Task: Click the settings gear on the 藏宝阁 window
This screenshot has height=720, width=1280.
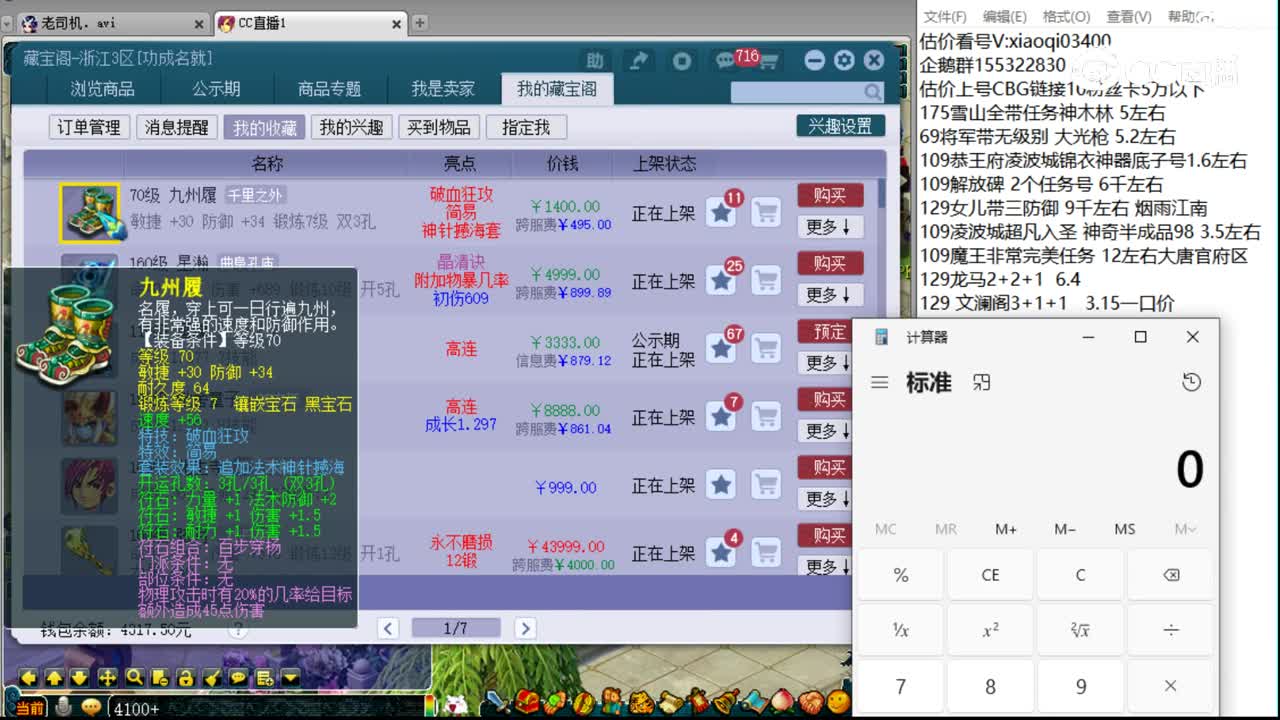Action: tap(843, 60)
